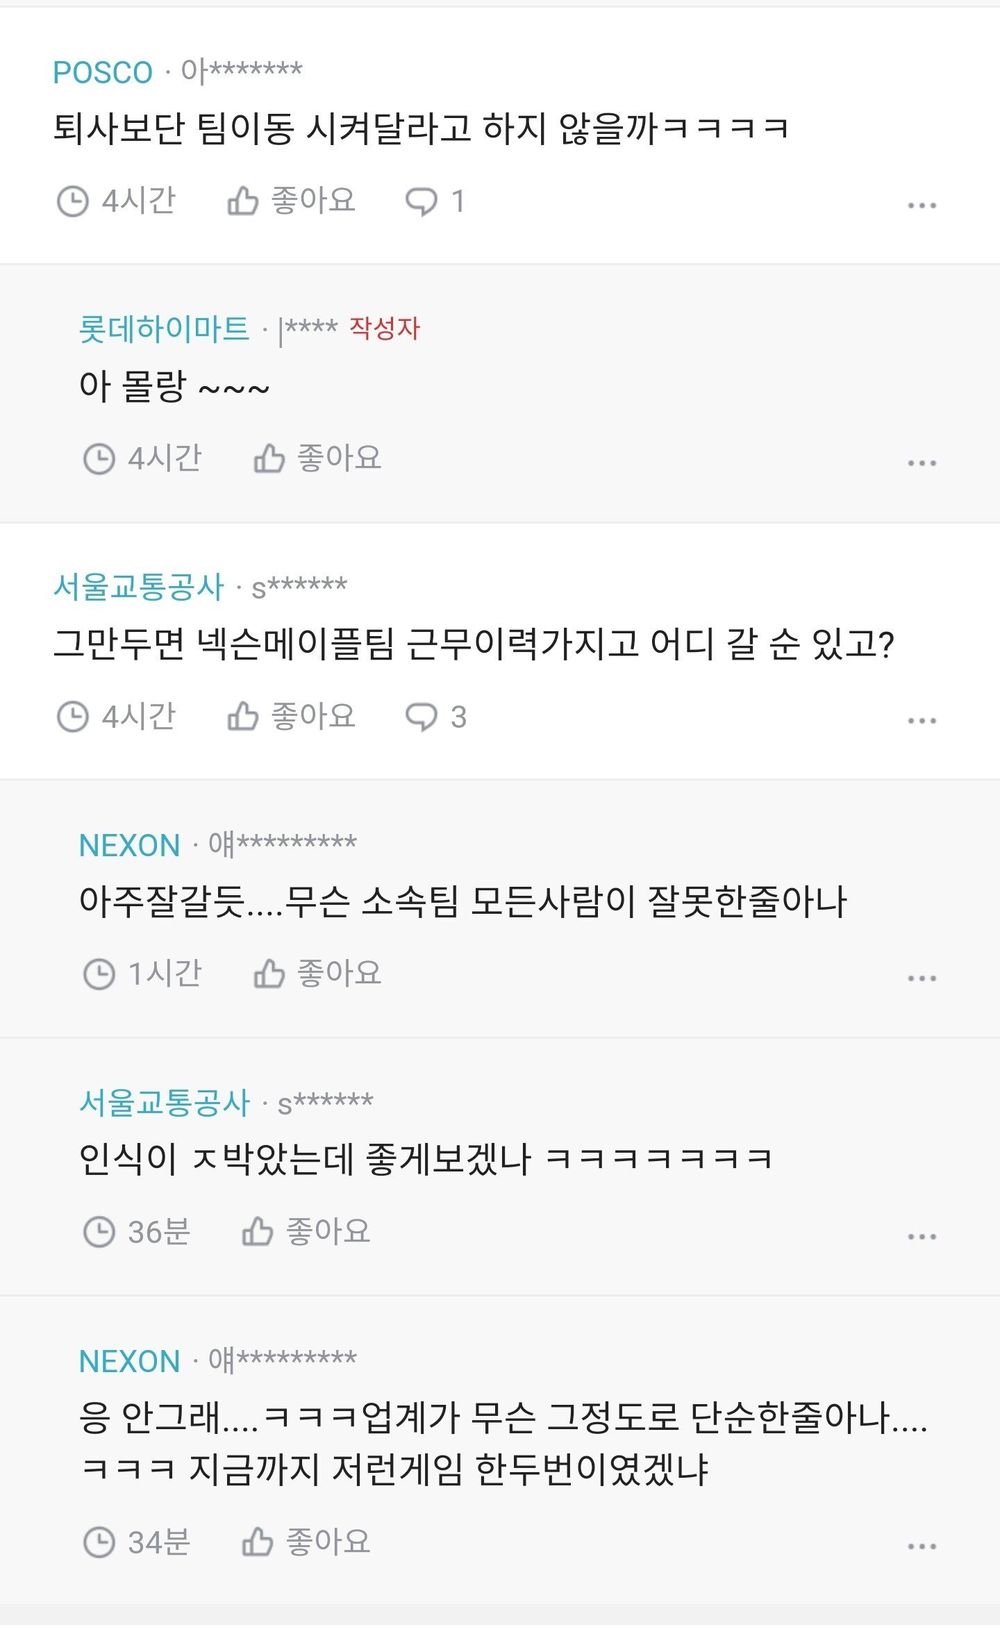1000x1643 pixels.
Task: Open more options on the NEXON 1시간 reply
Action: [x=921, y=978]
